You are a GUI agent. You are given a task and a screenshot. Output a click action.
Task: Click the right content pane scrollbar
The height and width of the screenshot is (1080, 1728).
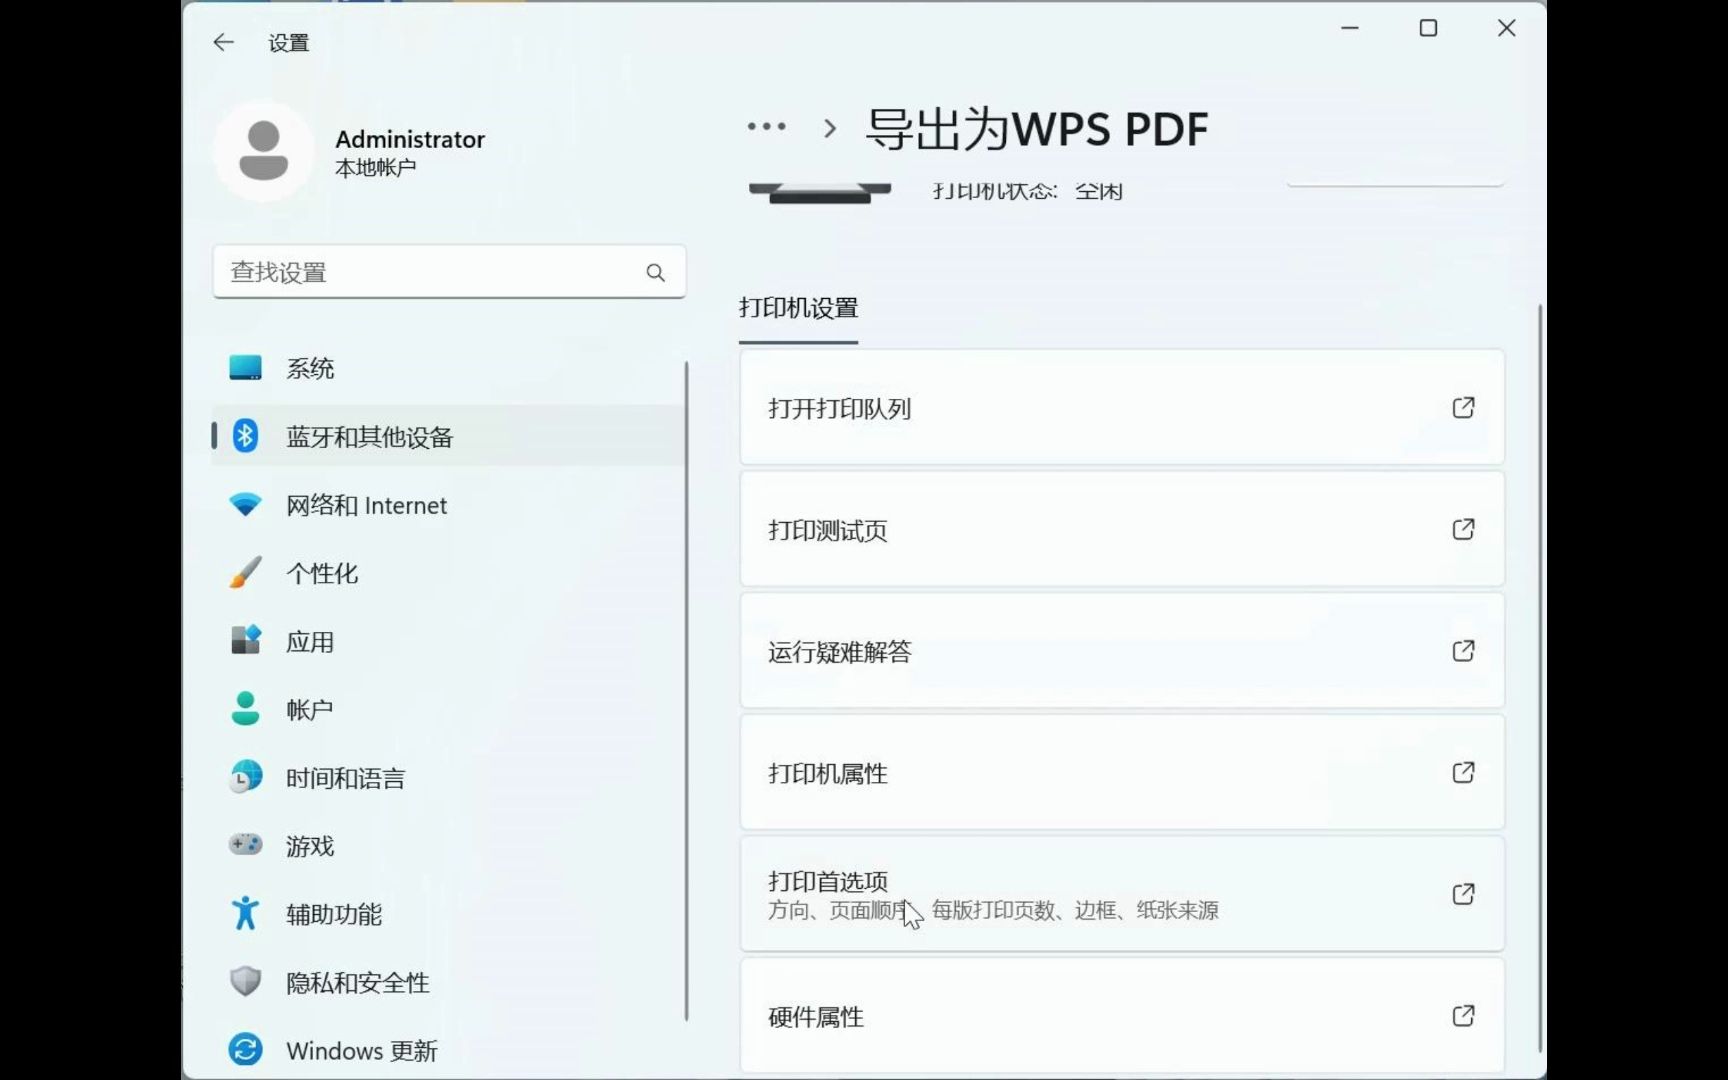point(1540,678)
